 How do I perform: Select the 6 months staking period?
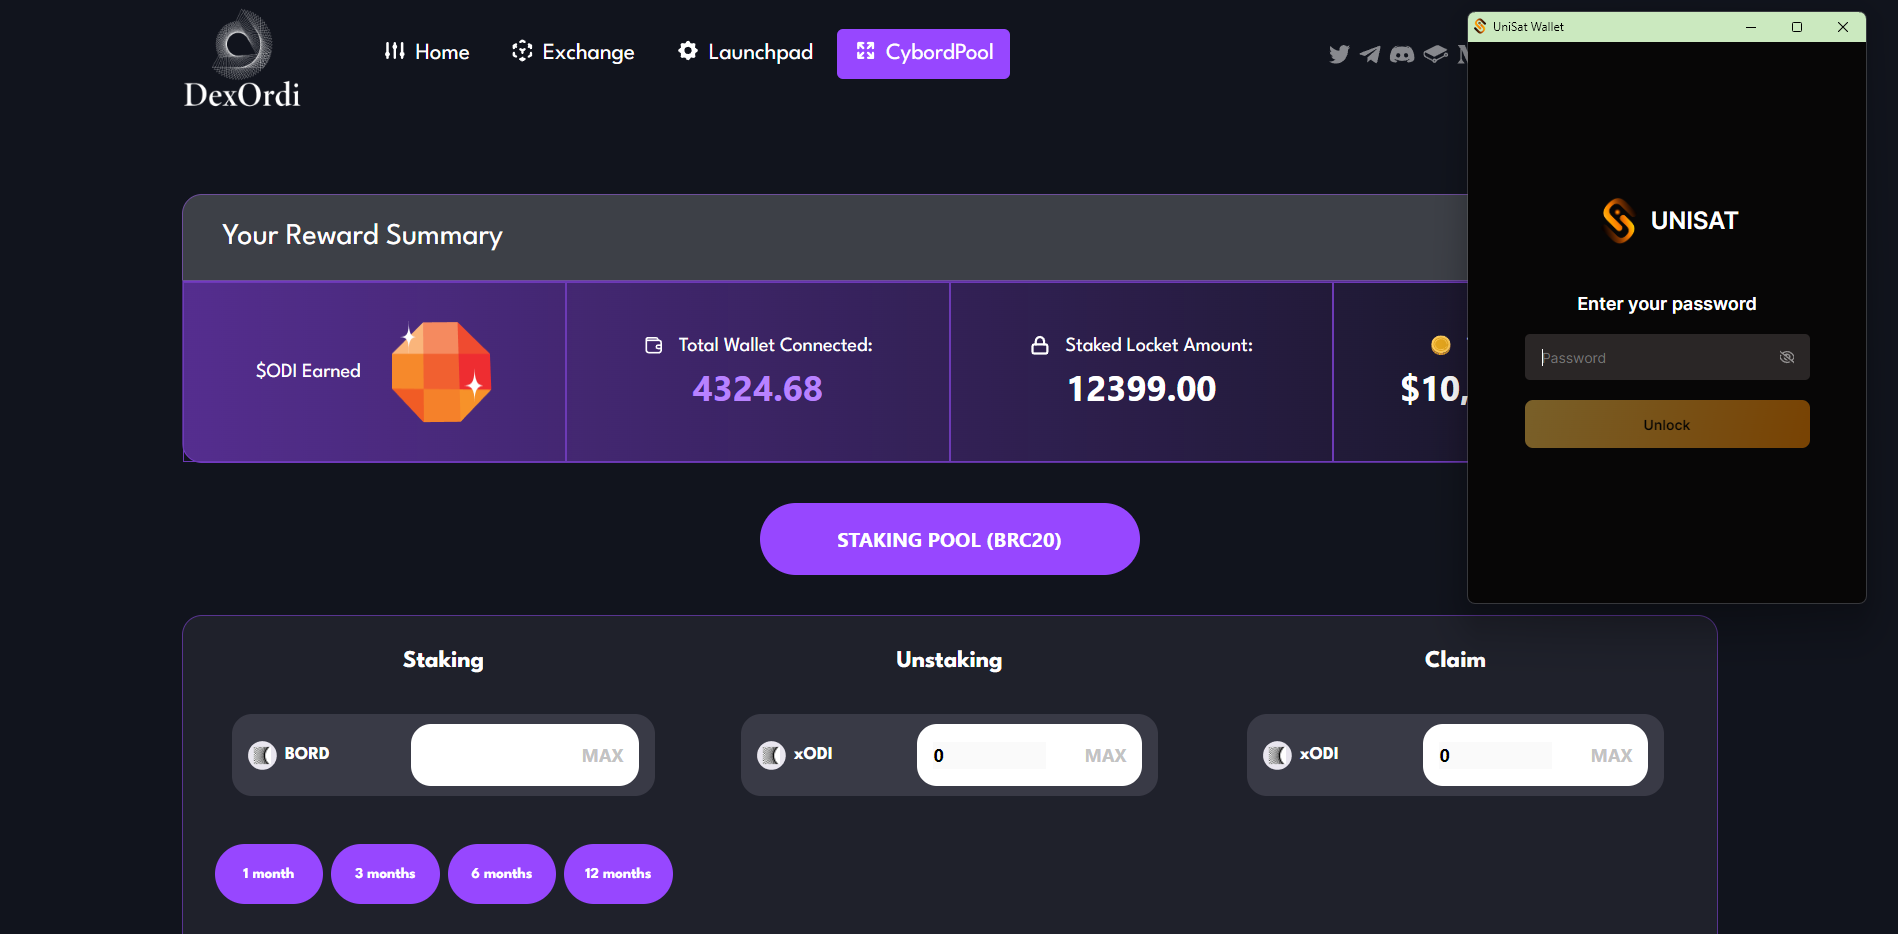[502, 874]
